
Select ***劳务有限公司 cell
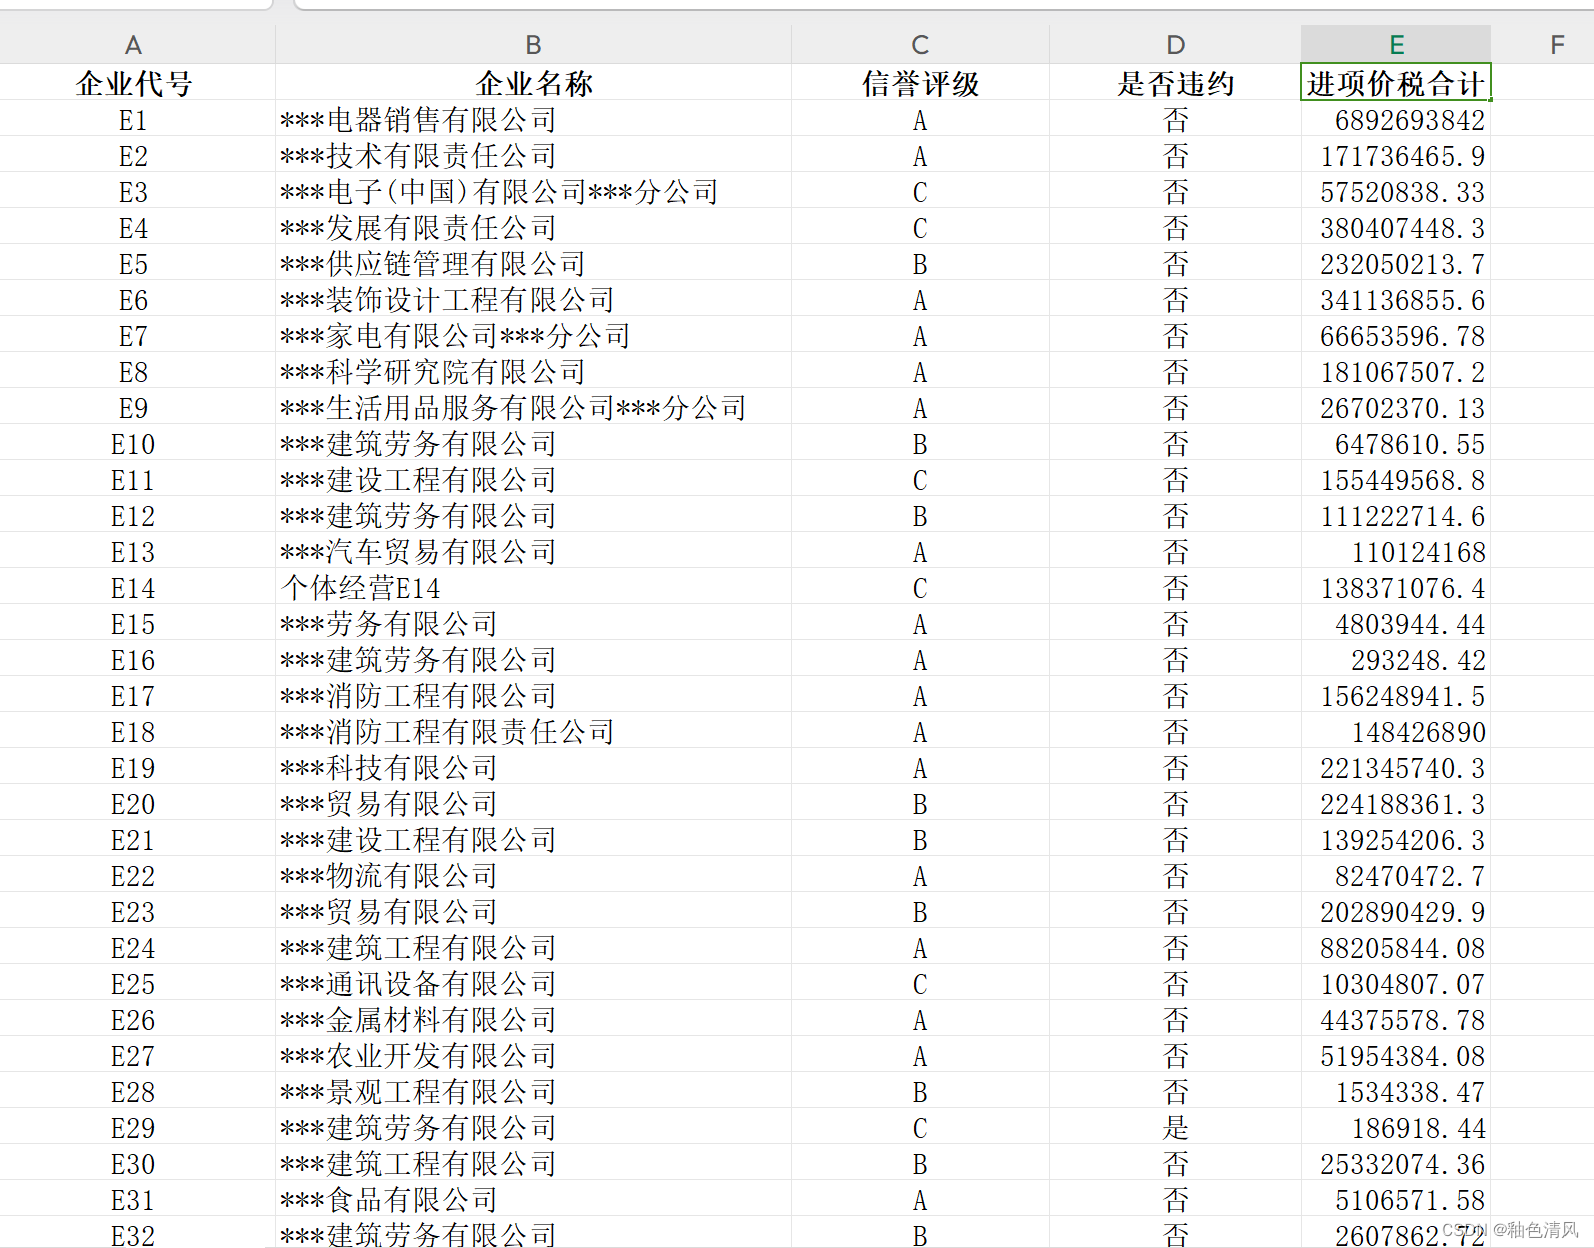click(533, 624)
